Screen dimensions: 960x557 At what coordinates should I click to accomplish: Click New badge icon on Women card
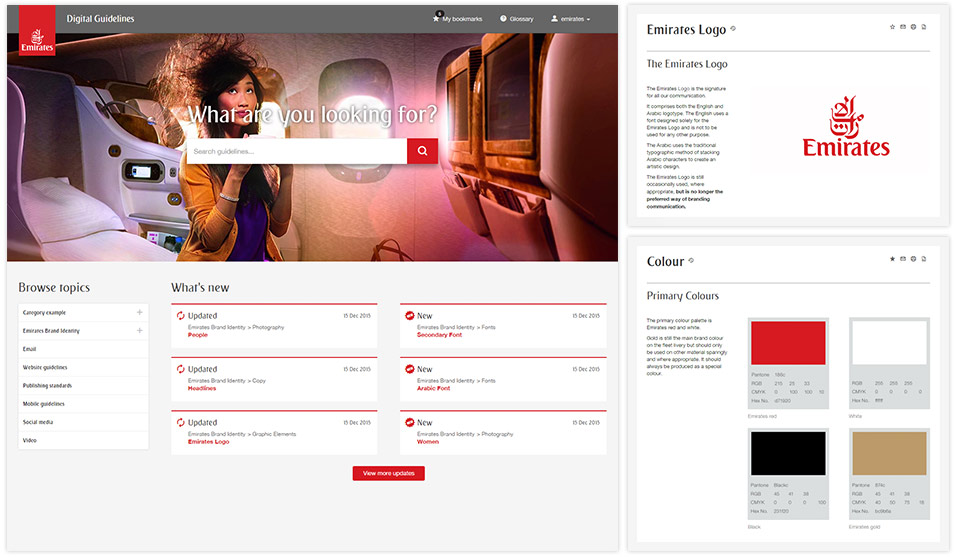coord(410,422)
